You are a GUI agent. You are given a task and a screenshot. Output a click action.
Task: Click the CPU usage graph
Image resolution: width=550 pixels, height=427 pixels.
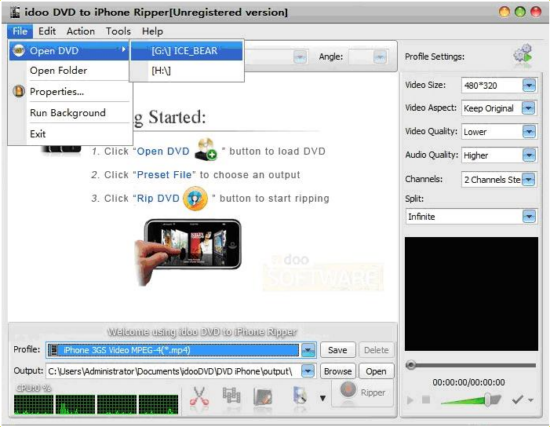(96, 404)
